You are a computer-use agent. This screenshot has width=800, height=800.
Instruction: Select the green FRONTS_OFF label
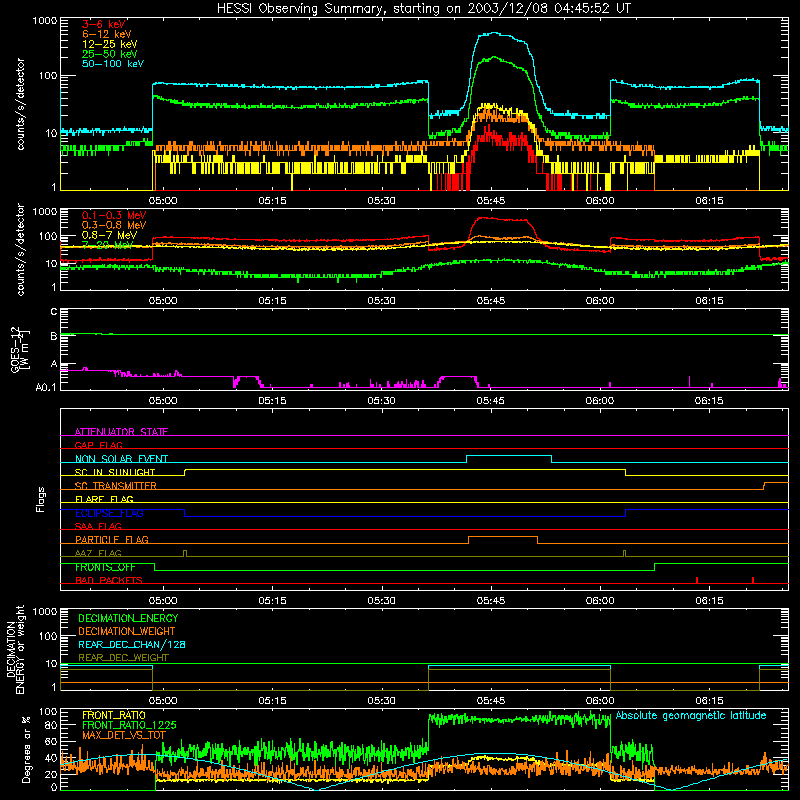point(105,567)
